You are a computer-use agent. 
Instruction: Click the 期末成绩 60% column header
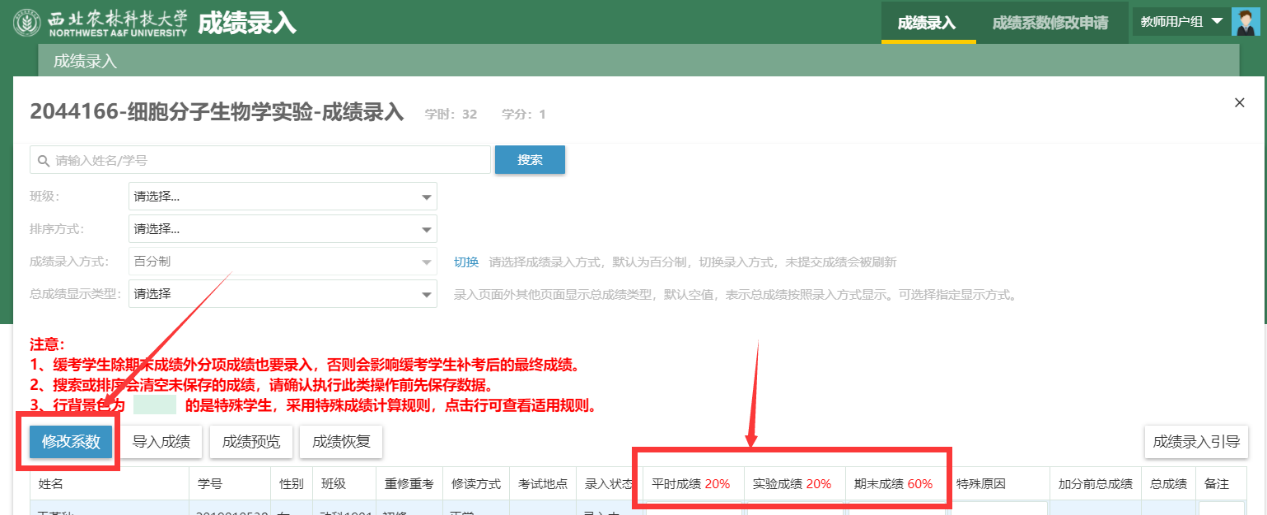[x=893, y=484]
